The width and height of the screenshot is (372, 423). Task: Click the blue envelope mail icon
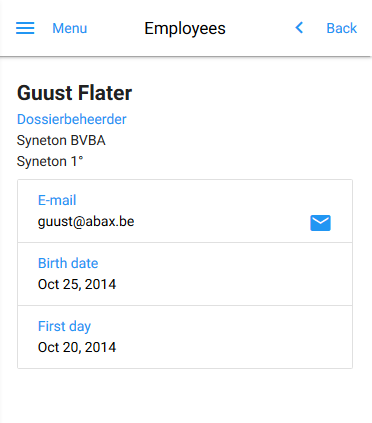click(x=320, y=223)
